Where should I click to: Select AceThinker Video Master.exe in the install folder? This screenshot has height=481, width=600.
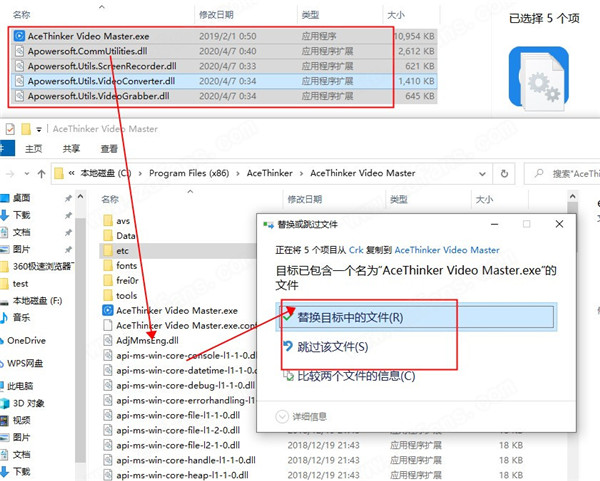click(177, 310)
